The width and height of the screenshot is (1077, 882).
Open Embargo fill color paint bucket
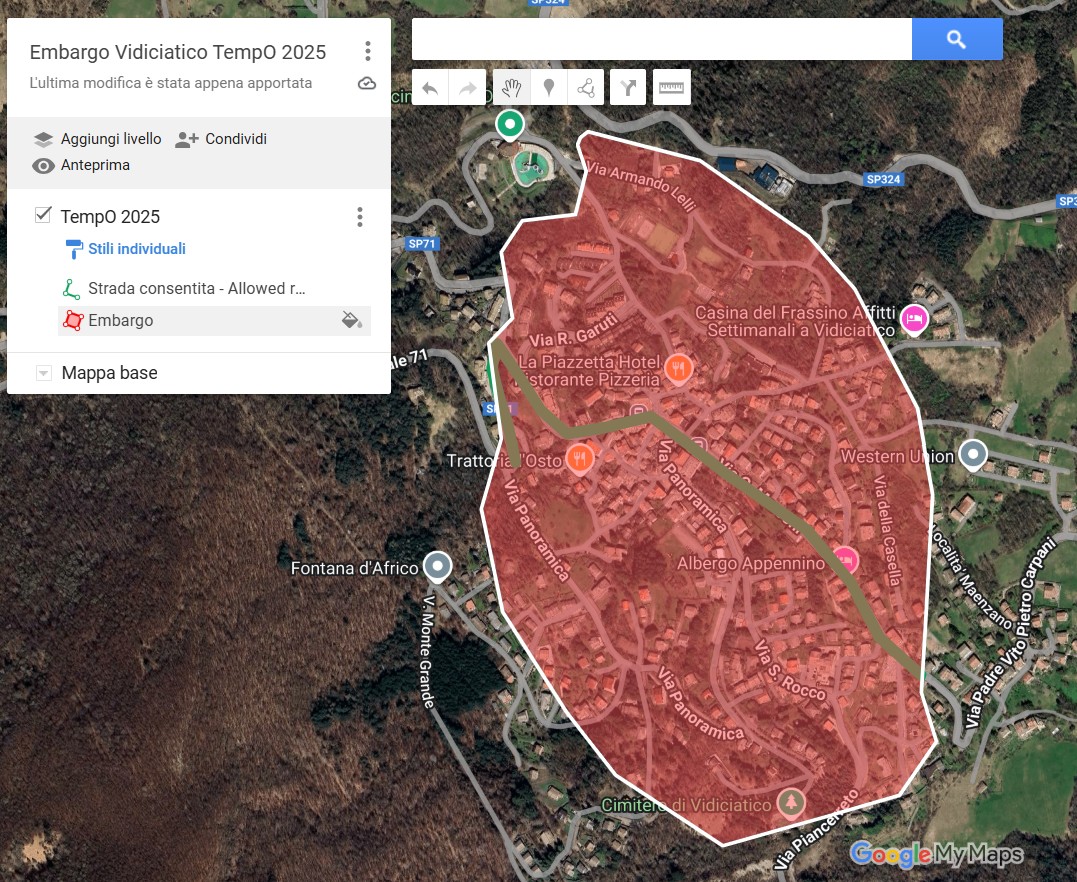click(351, 320)
